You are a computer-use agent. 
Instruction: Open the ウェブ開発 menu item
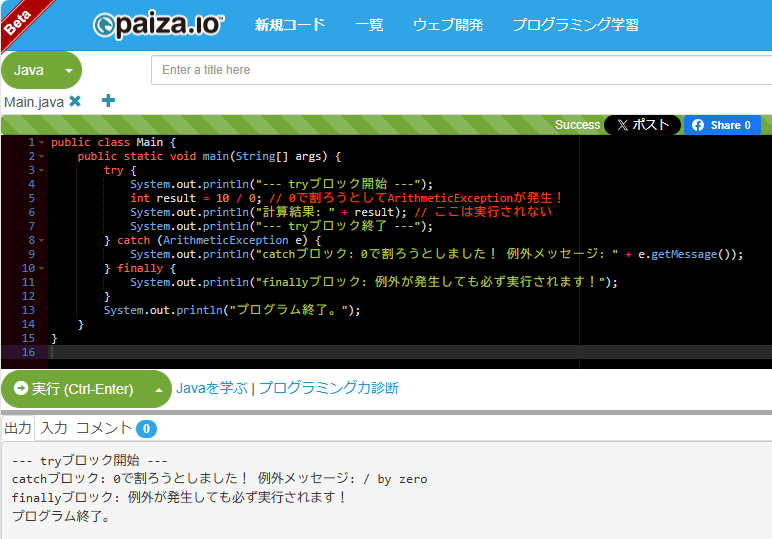click(447, 25)
